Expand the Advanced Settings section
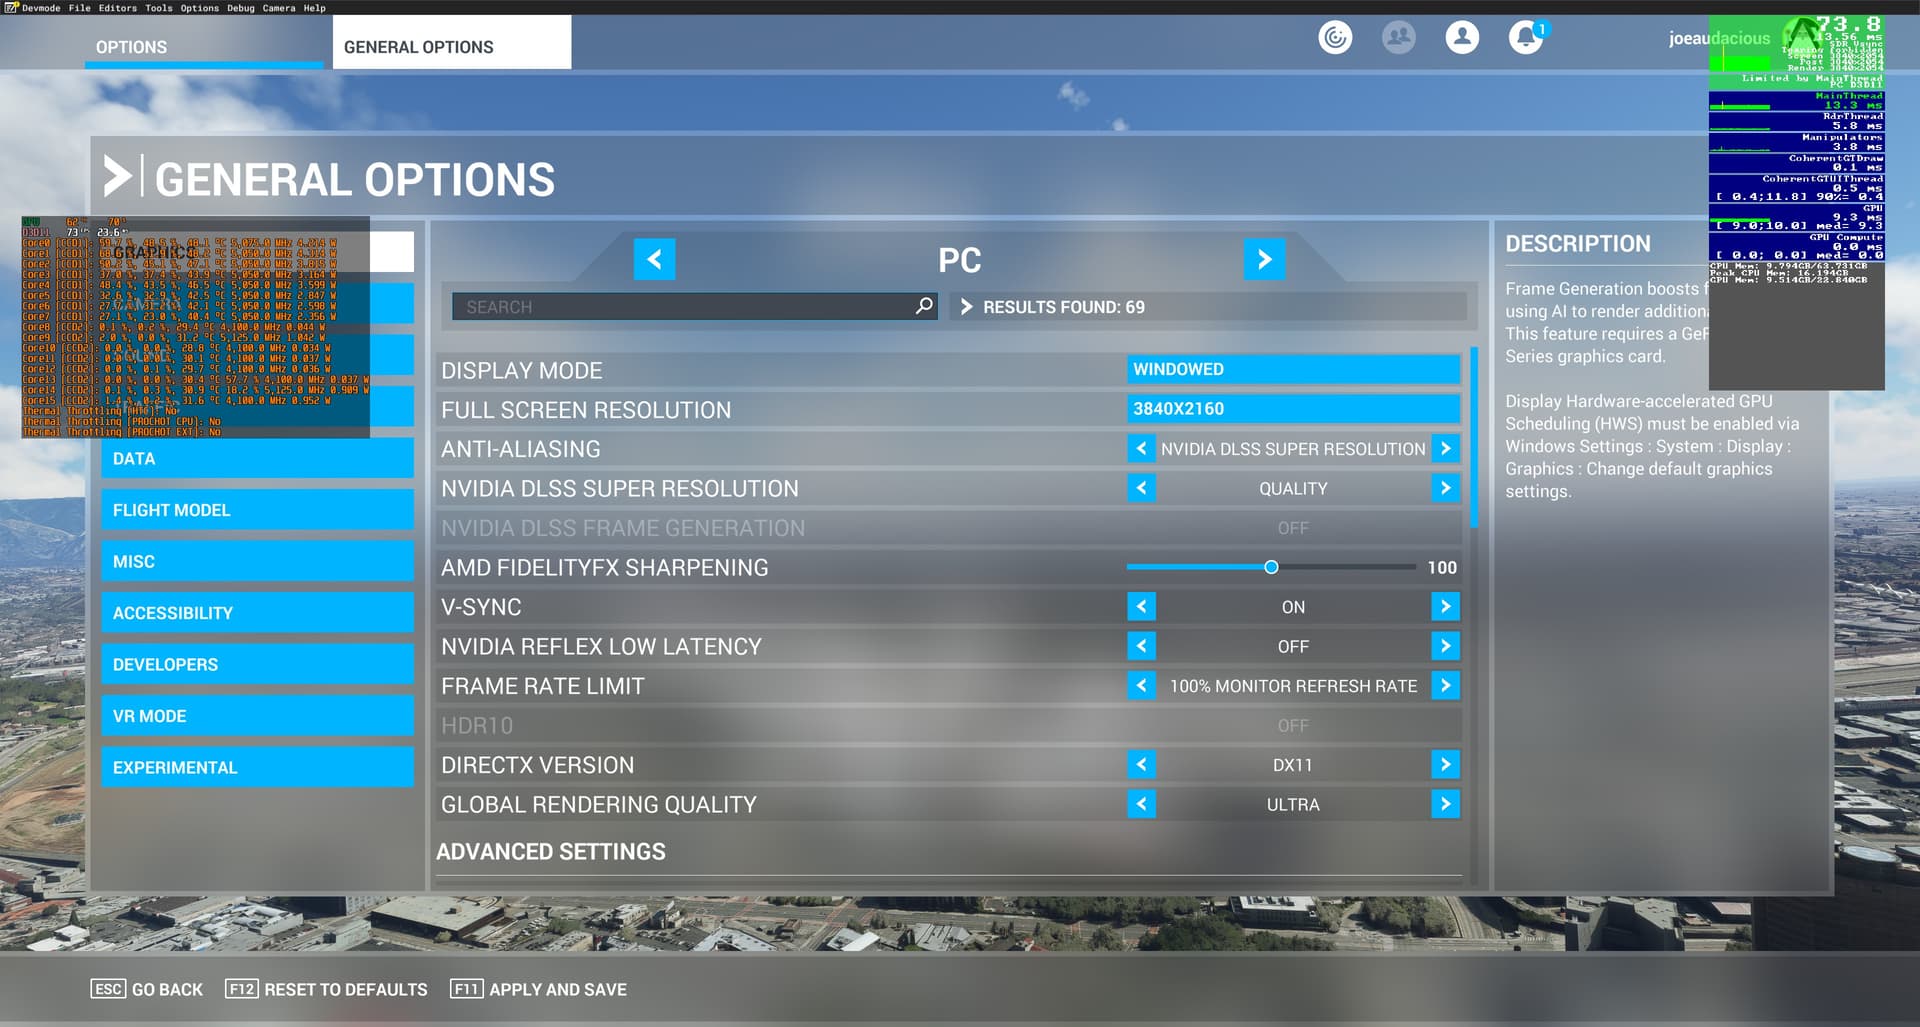Viewport: 1920px width, 1027px height. coord(550,851)
